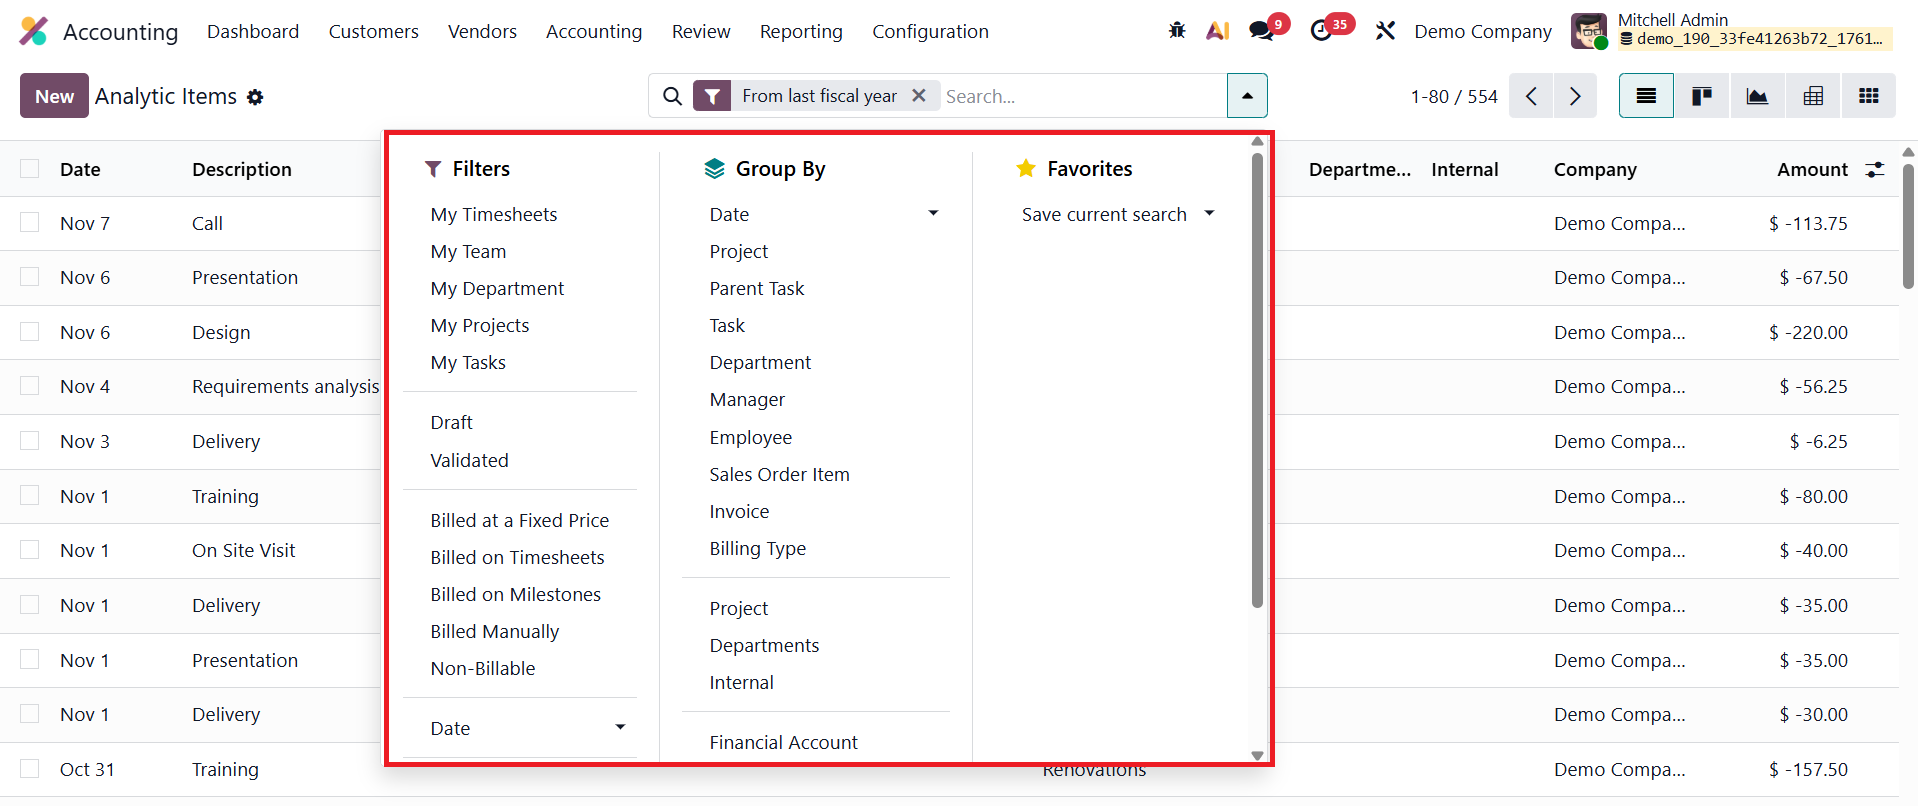Switch to graph view
This screenshot has width=1918, height=806.
[1757, 96]
